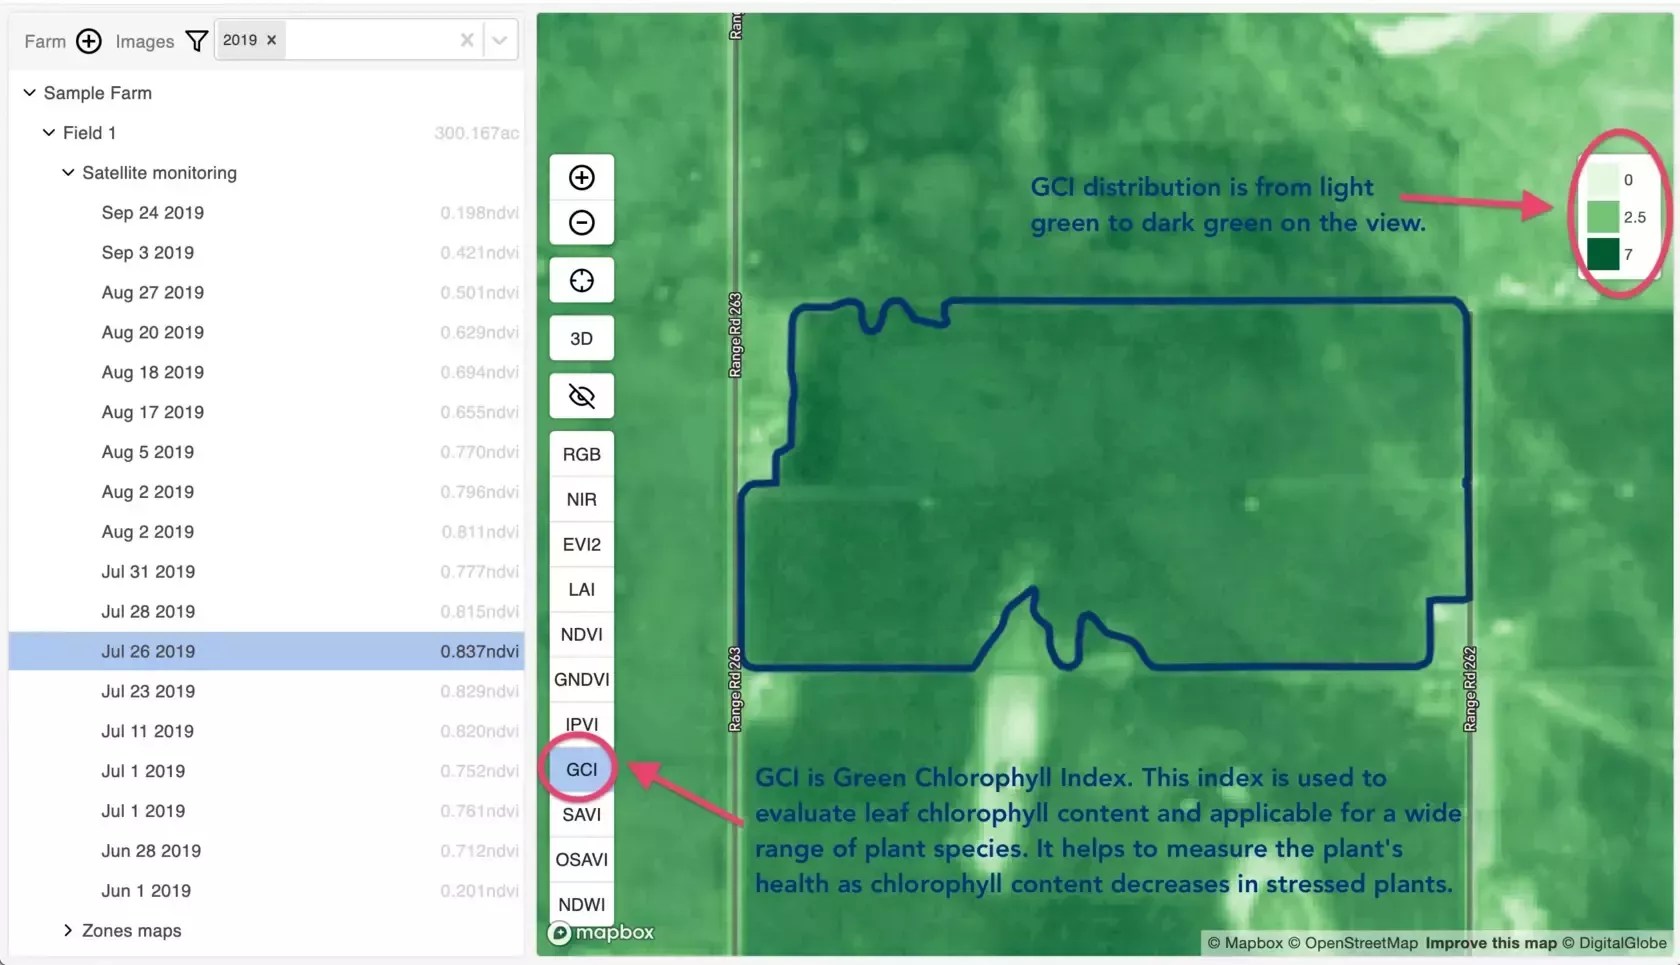Click the Improve this map link

point(1489,942)
